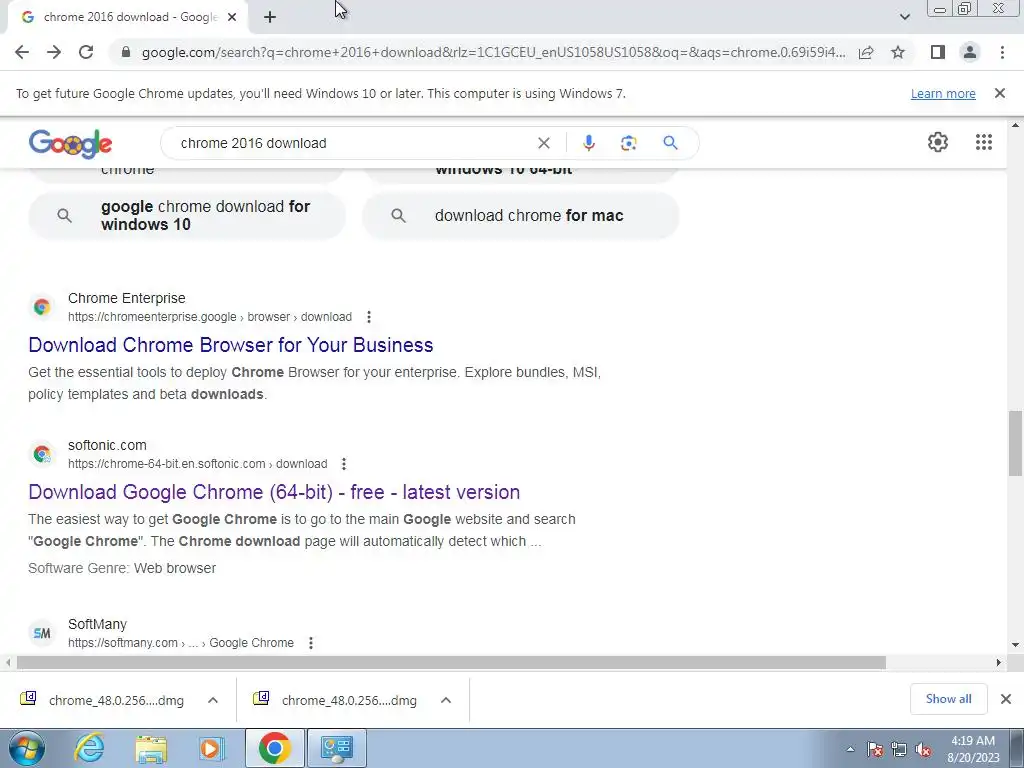Click the scroll up arrow
Screen dimensions: 1024x768
tap(1015, 125)
